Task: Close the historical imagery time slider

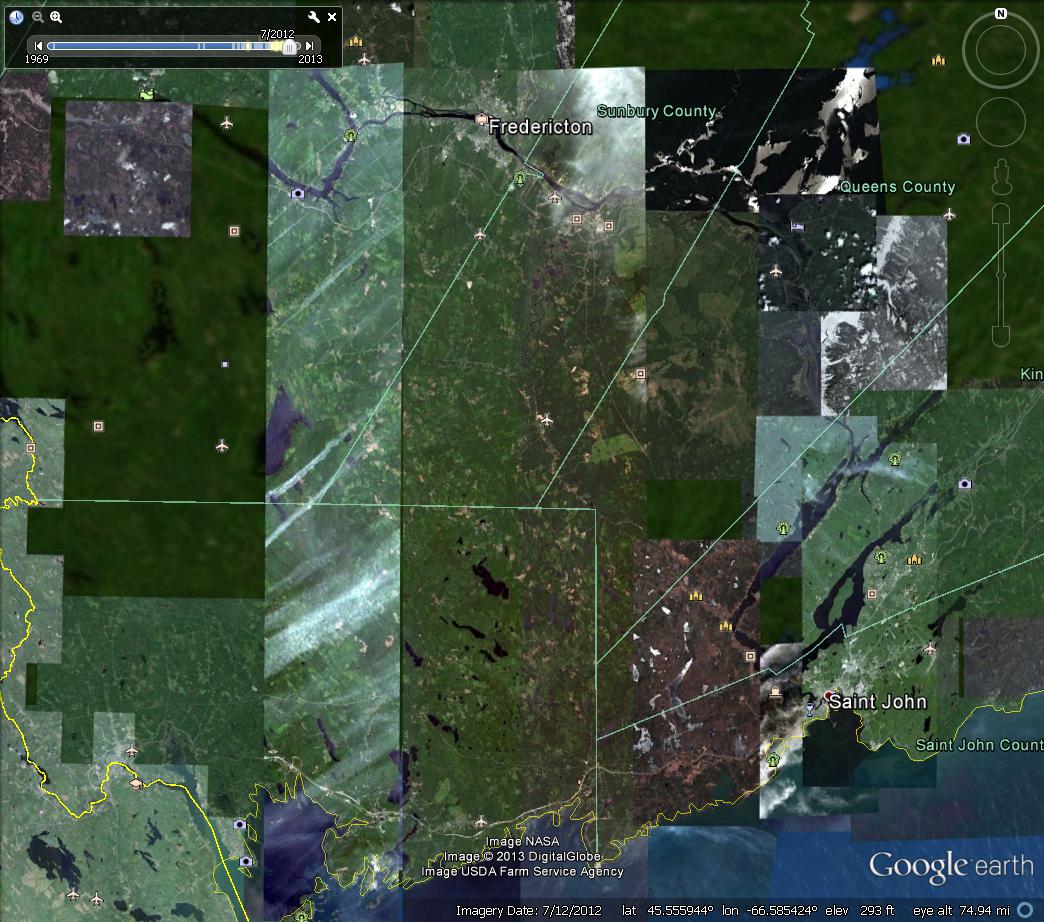Action: coord(332,17)
